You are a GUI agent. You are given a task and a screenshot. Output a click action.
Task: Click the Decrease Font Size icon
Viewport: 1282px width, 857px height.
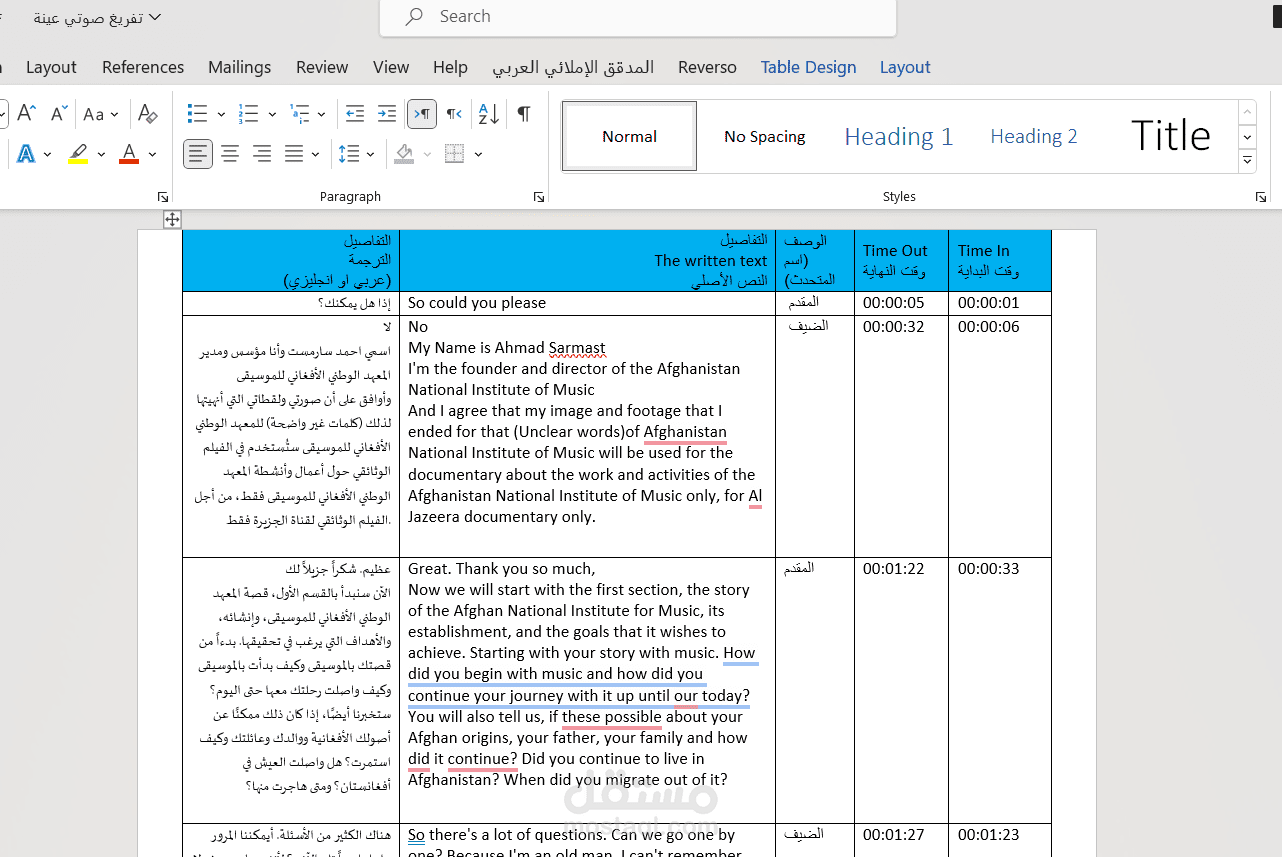point(59,113)
